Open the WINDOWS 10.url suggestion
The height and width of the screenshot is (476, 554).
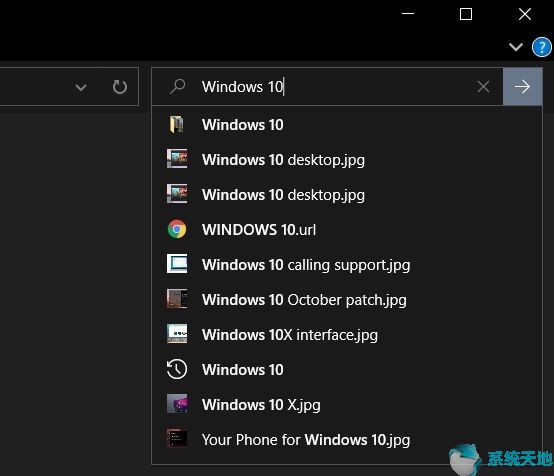tap(347, 230)
